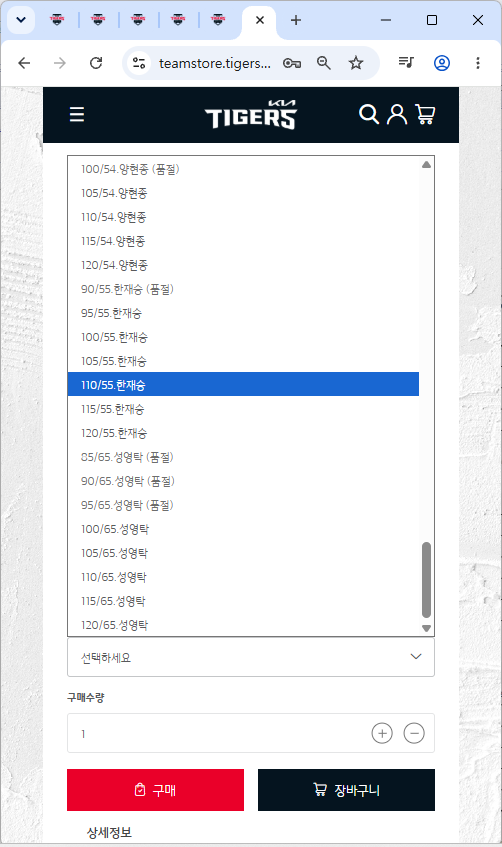
Task: Expand the 선택하세요 dropdown
Action: 251,657
